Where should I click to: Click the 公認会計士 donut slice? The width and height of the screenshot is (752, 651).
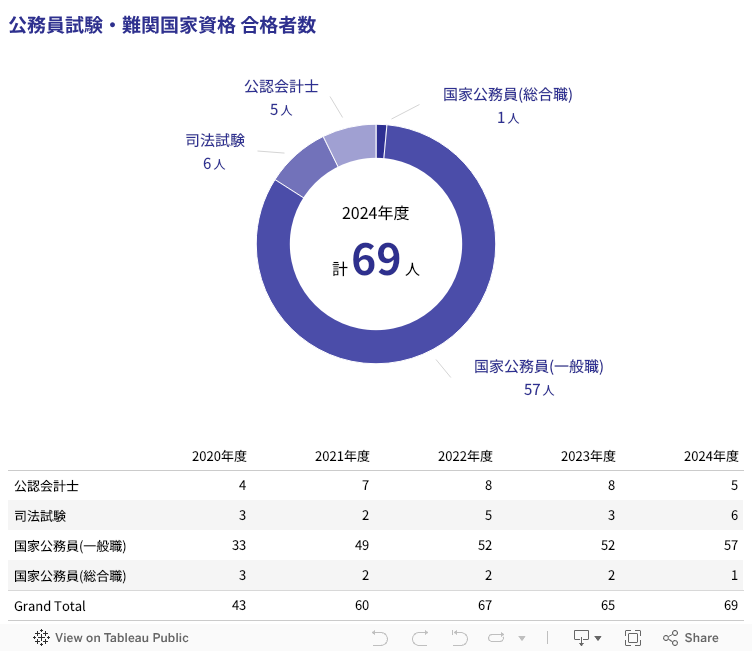click(349, 145)
